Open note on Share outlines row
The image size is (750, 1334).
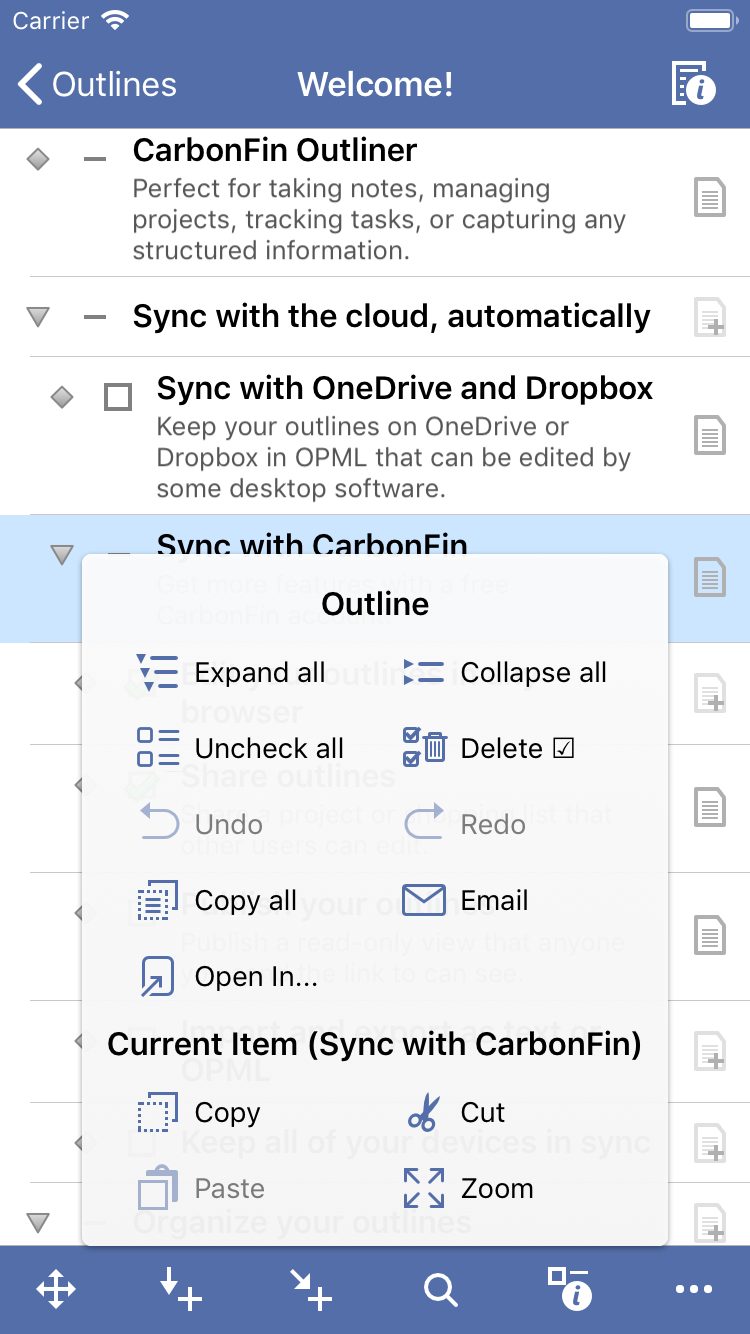[x=709, y=807]
